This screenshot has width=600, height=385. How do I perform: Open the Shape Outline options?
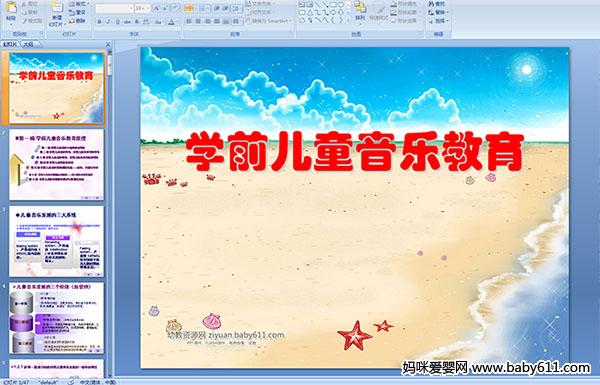406,12
